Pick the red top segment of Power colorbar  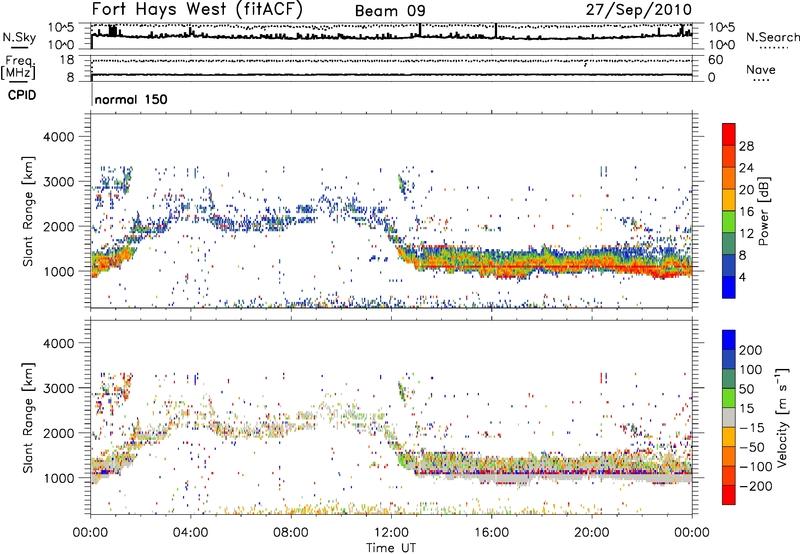[x=729, y=135]
